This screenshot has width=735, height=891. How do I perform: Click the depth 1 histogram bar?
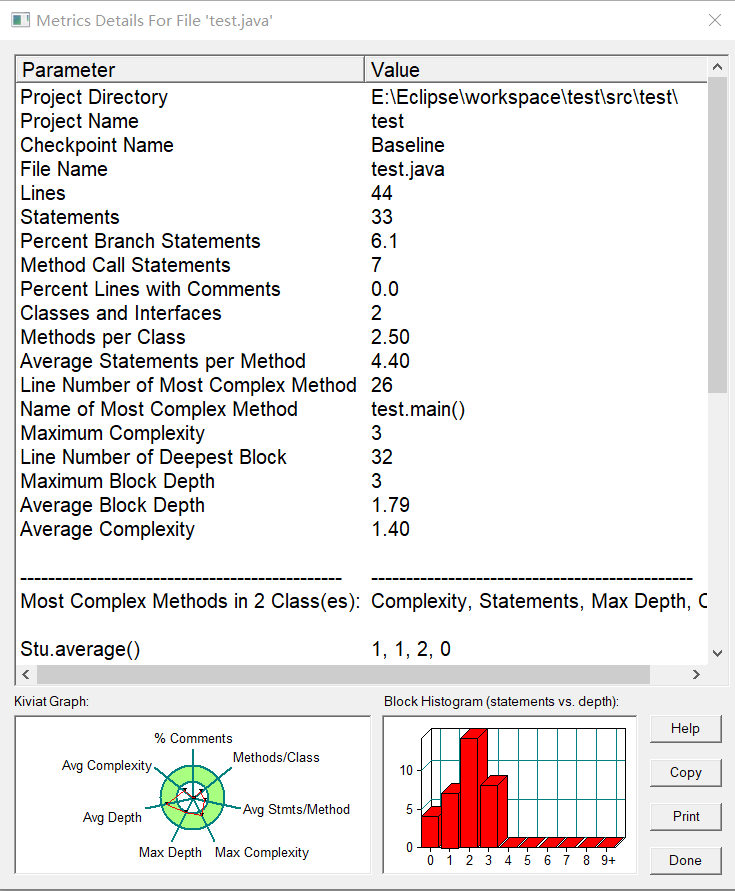[450, 817]
